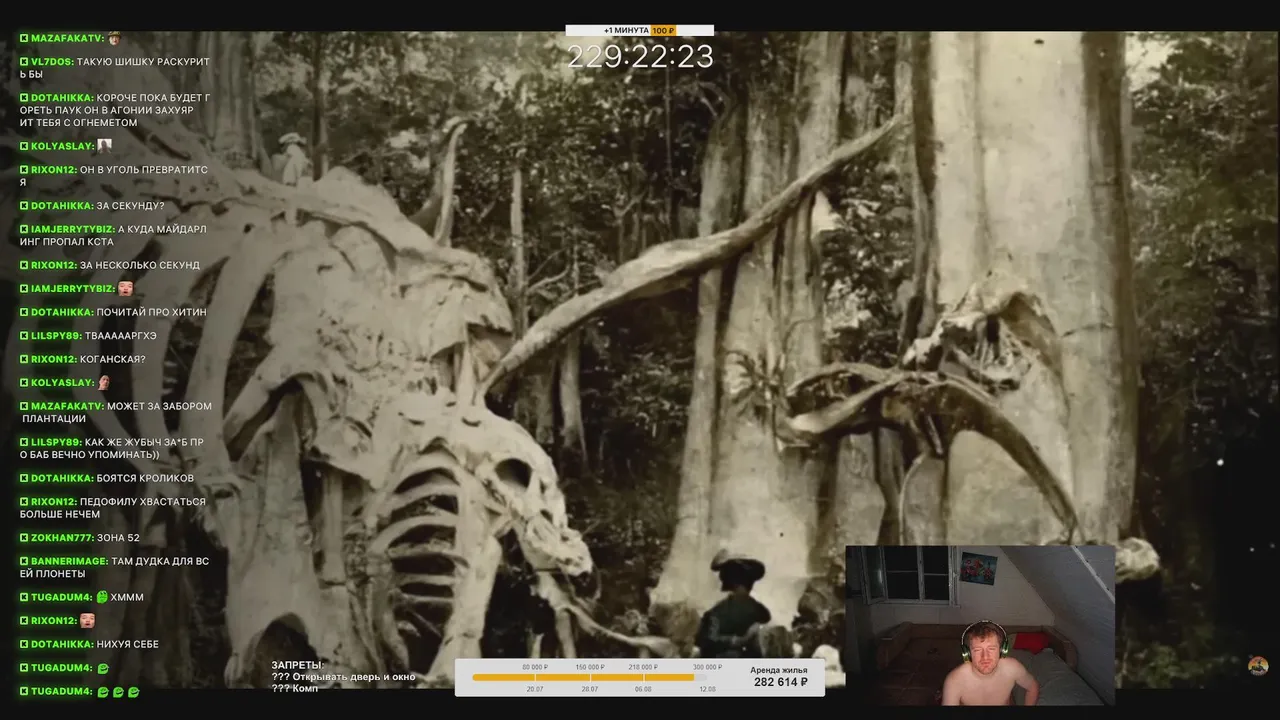Click the 20.07 date under the bar
Image resolution: width=1280 pixels, height=720 pixels.
coord(535,689)
